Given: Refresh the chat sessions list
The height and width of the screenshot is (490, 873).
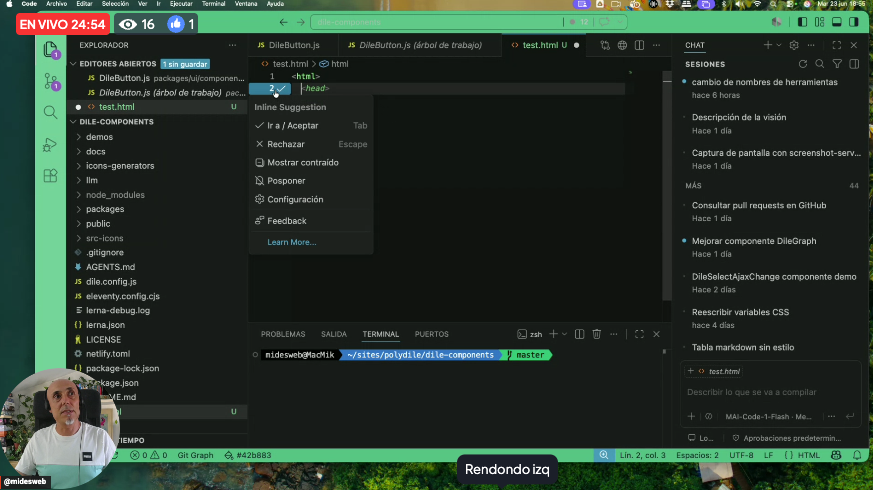Looking at the screenshot, I should click(803, 64).
